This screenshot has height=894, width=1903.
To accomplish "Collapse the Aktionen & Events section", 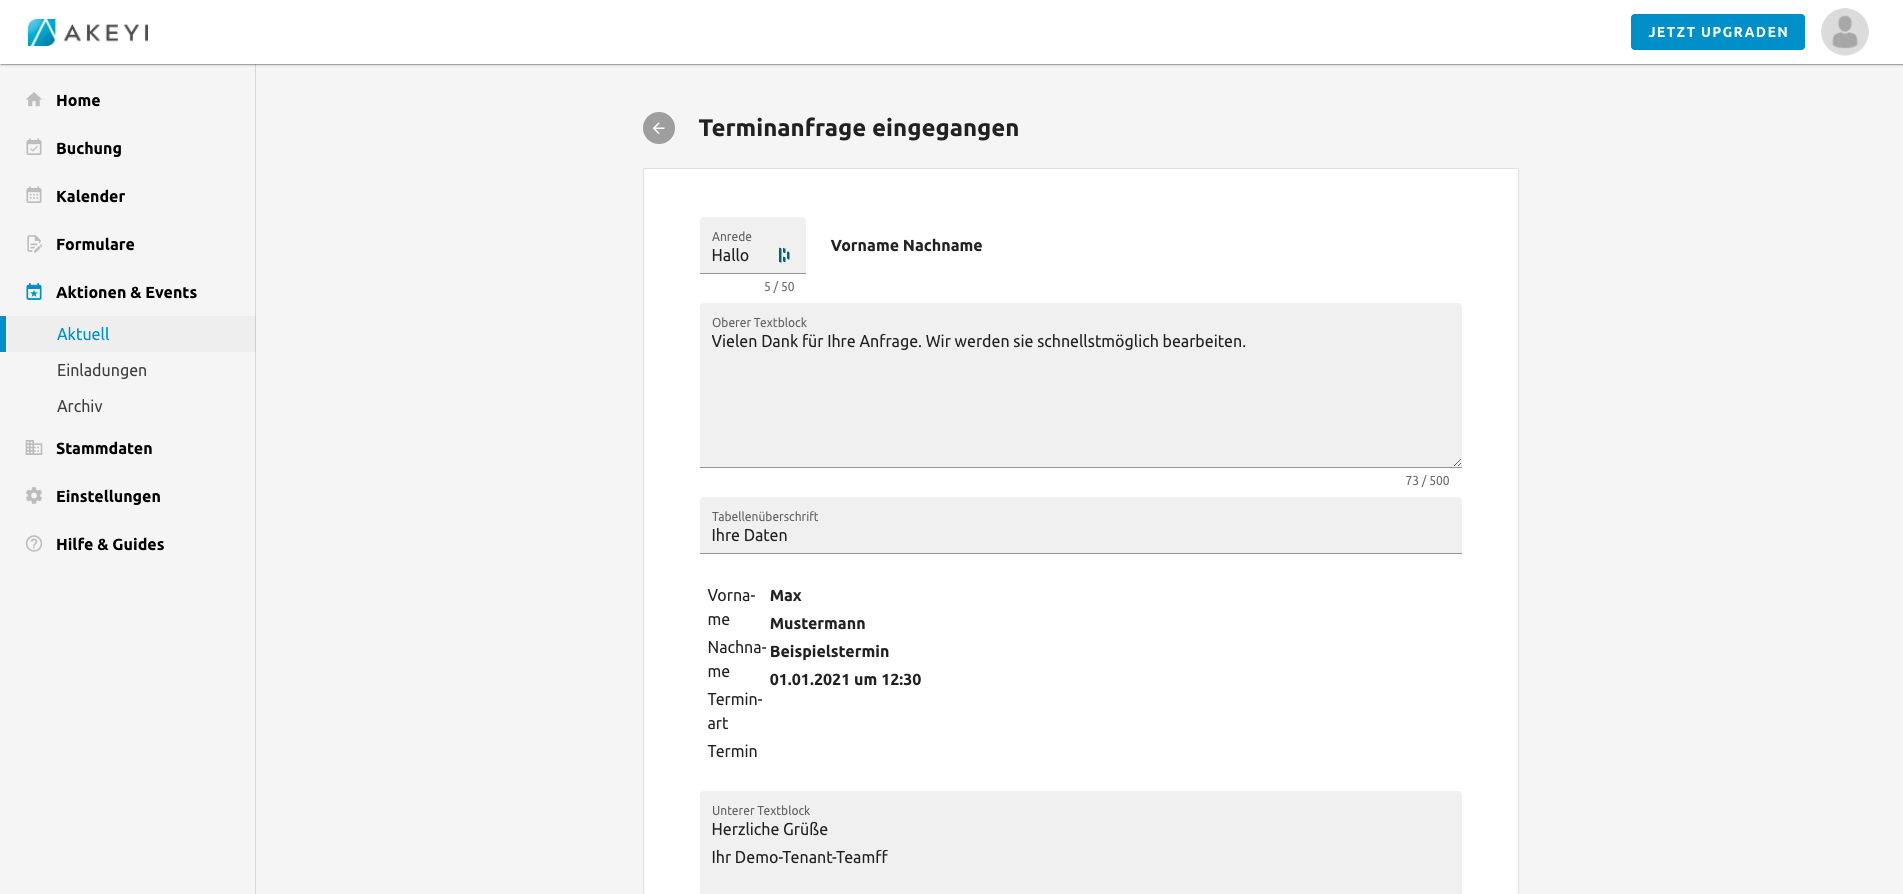I will 126,292.
